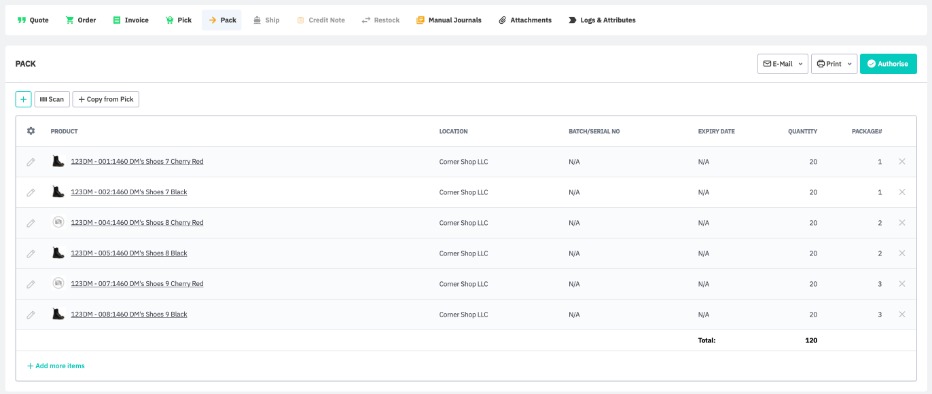Remove the Shoes 7 Black row
Viewport: 932px width, 394px height.
click(x=902, y=192)
